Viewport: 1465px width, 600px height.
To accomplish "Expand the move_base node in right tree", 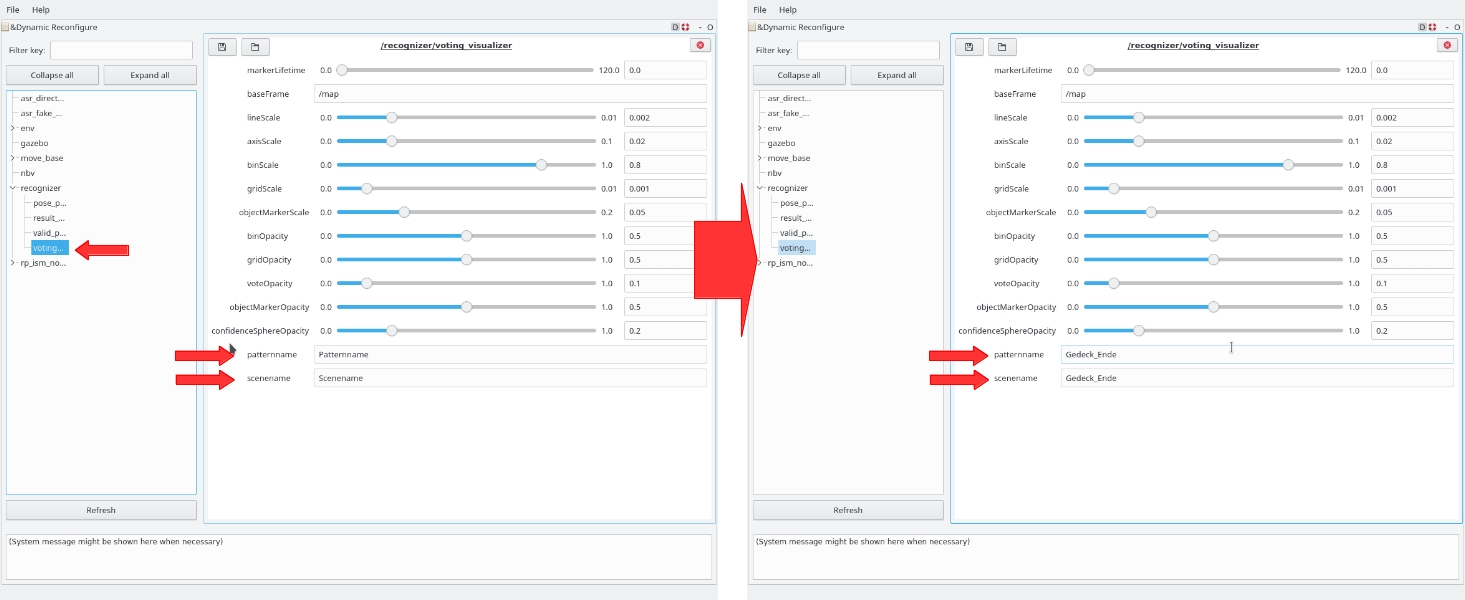I will 760,158.
